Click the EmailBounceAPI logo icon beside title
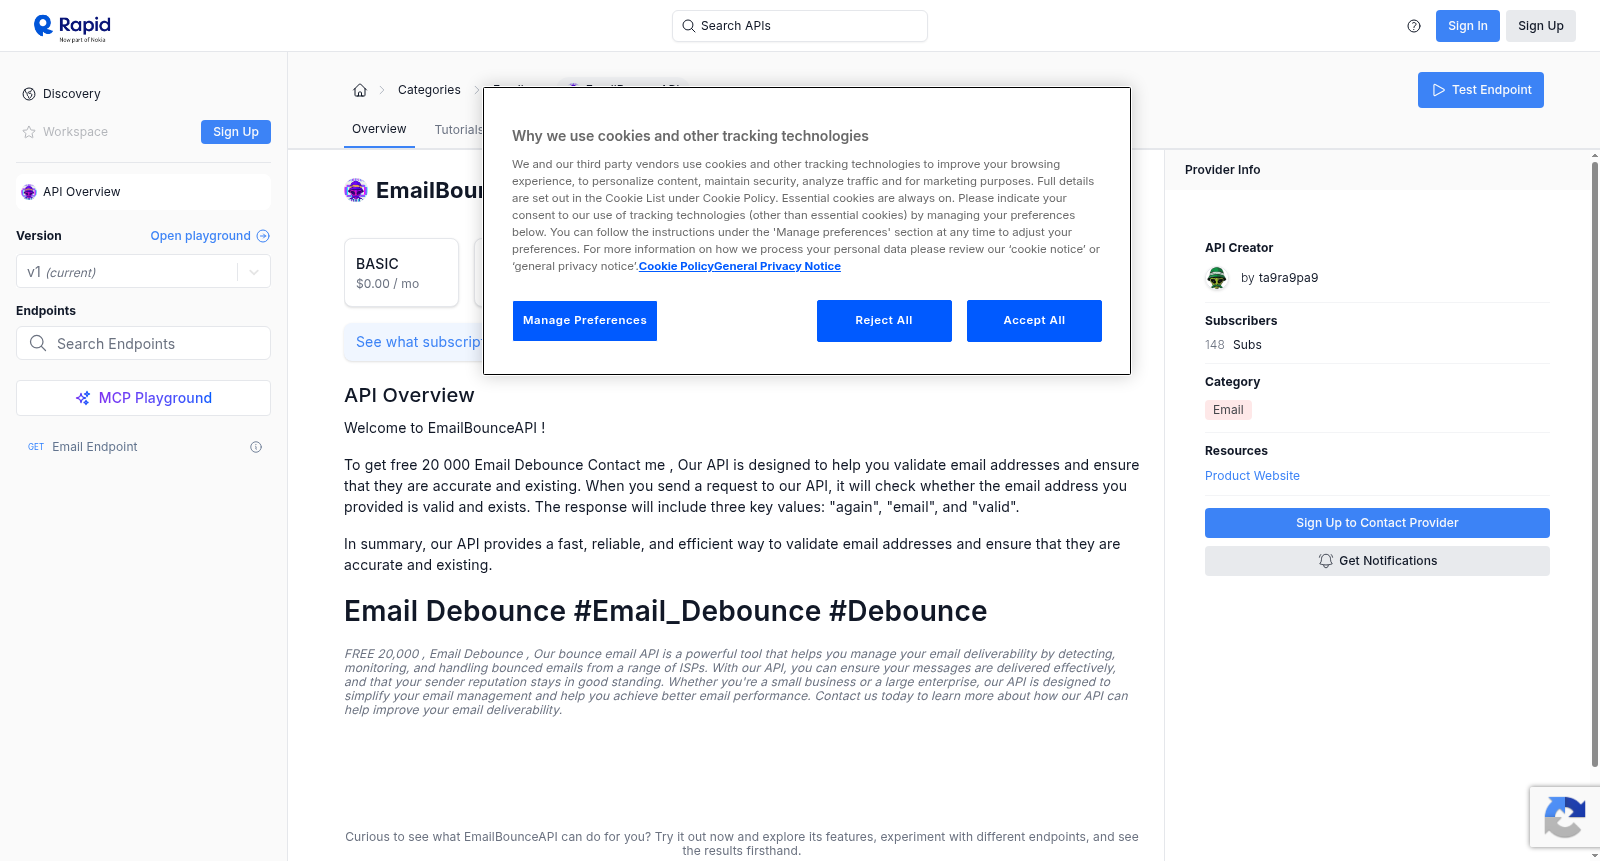 pyautogui.click(x=356, y=190)
